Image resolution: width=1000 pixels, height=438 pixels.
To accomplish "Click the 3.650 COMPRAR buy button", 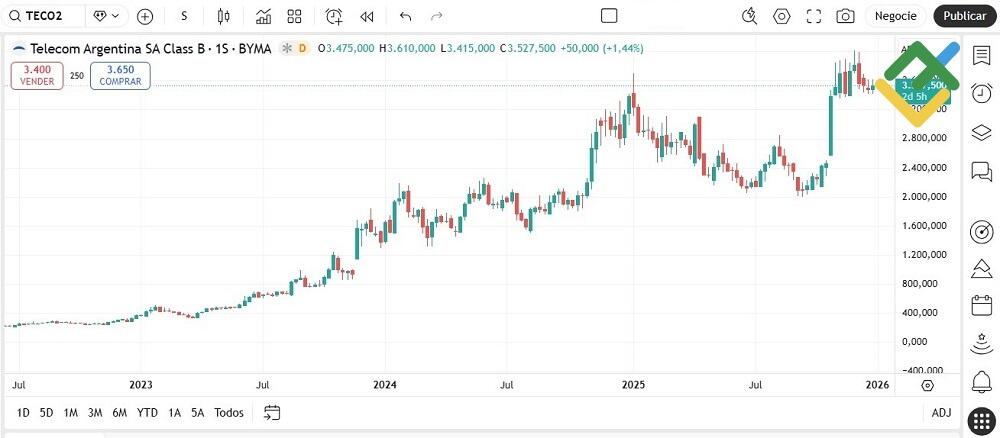I will [x=120, y=75].
